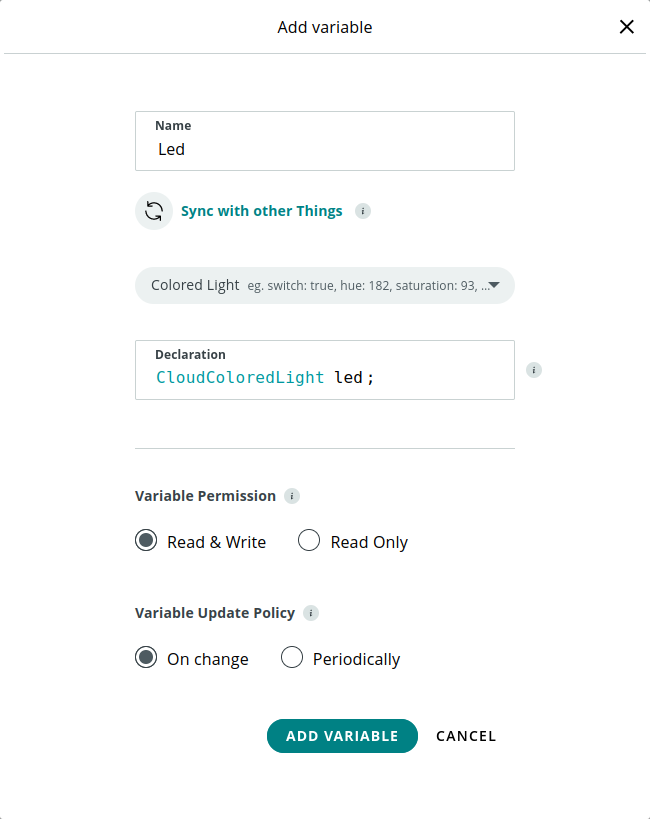Select the On change update policy

145,657
